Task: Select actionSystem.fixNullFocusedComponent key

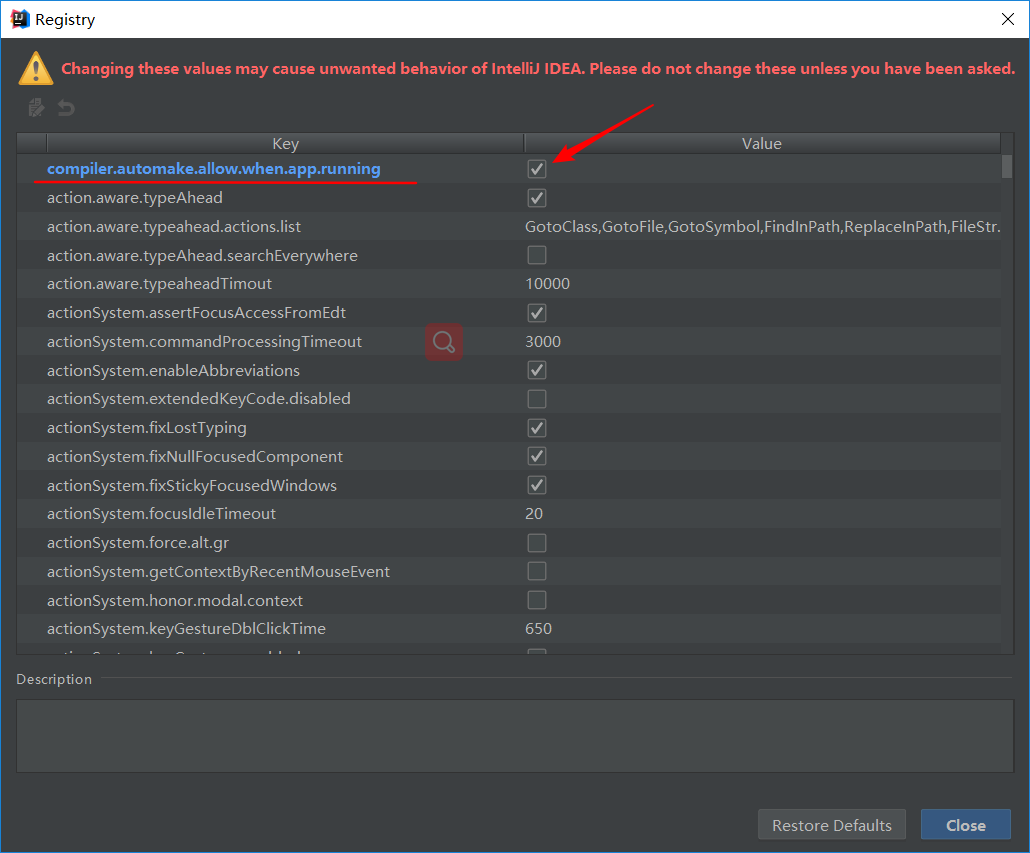Action: click(195, 456)
